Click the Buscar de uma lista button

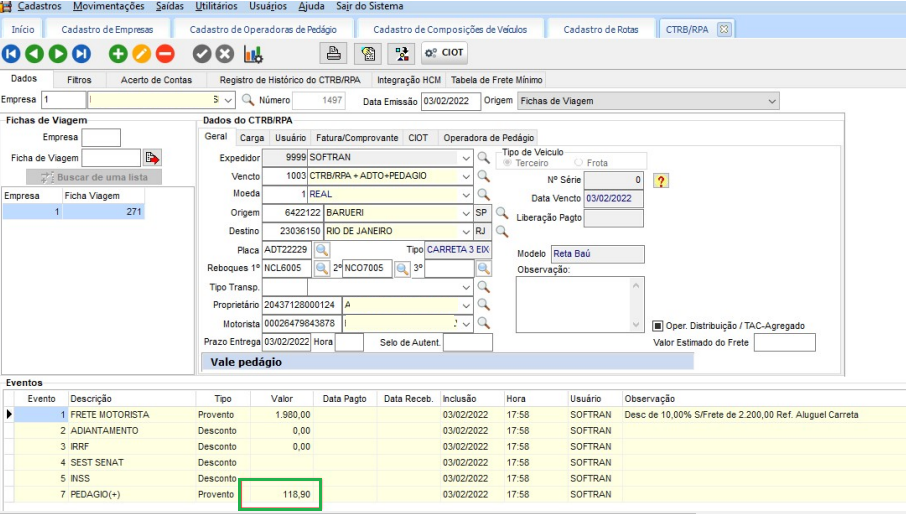coord(95,177)
